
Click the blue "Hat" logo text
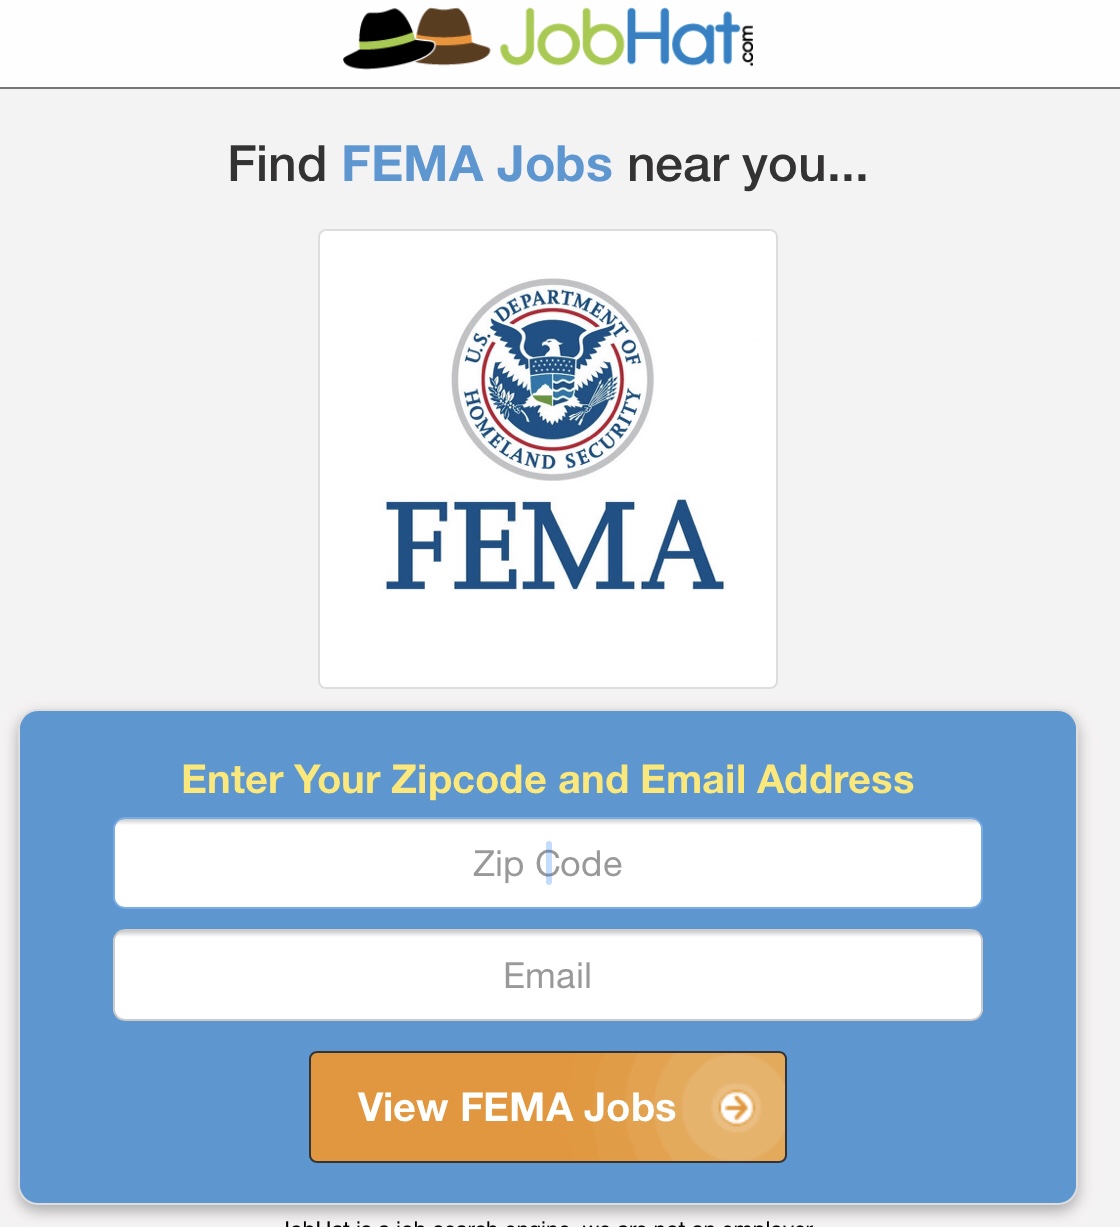[x=682, y=38]
